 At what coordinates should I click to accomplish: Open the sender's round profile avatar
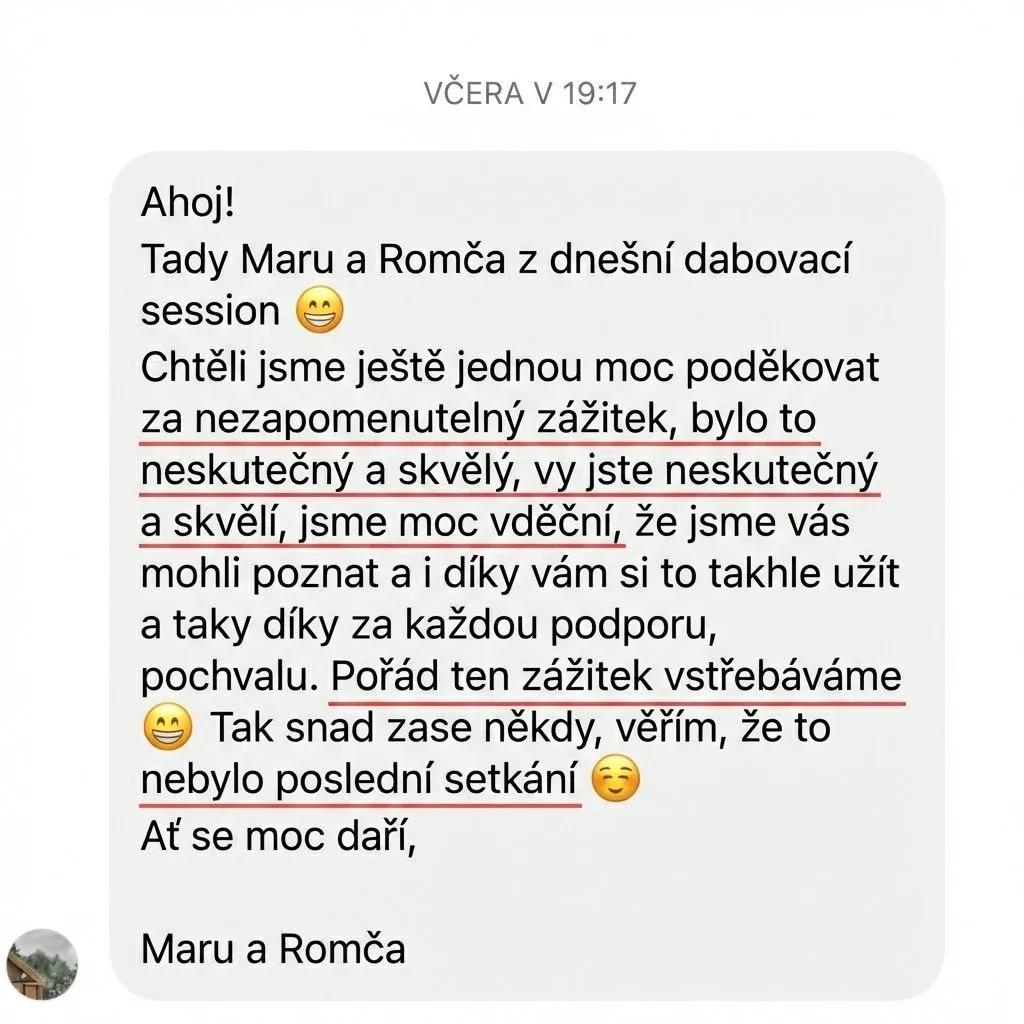click(x=42, y=965)
